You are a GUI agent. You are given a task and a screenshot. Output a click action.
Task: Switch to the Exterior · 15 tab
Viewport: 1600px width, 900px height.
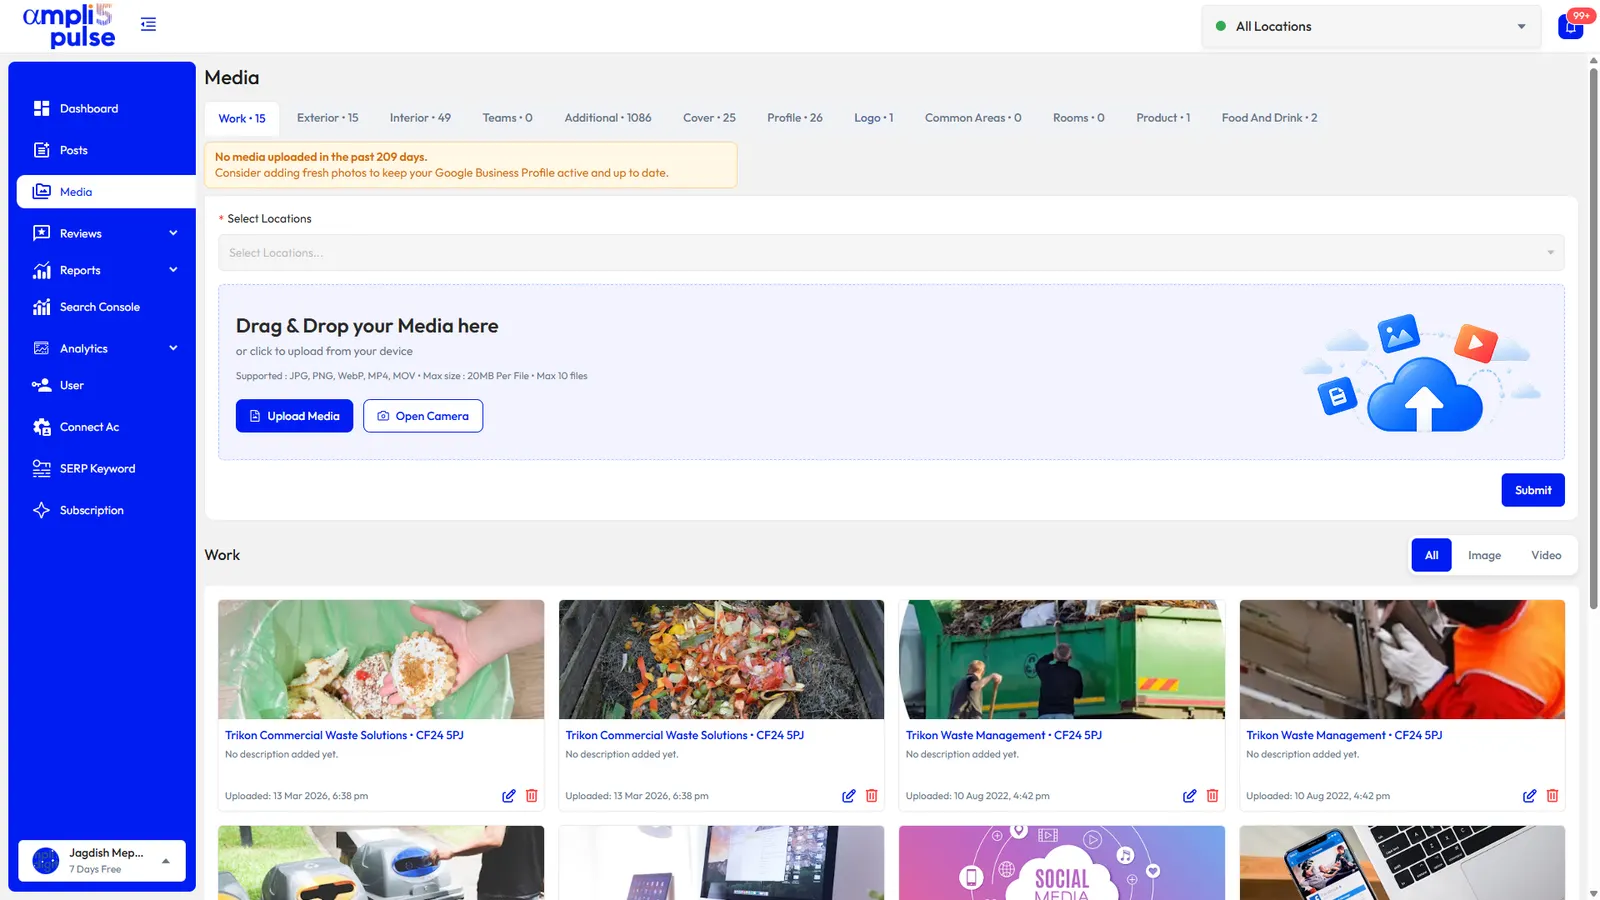(x=327, y=118)
